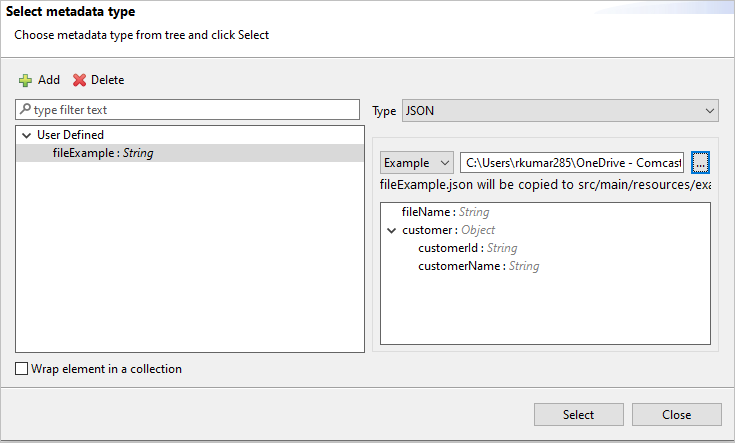Collapse the customer Object node
This screenshot has width=735, height=443.
pyautogui.click(x=392, y=230)
